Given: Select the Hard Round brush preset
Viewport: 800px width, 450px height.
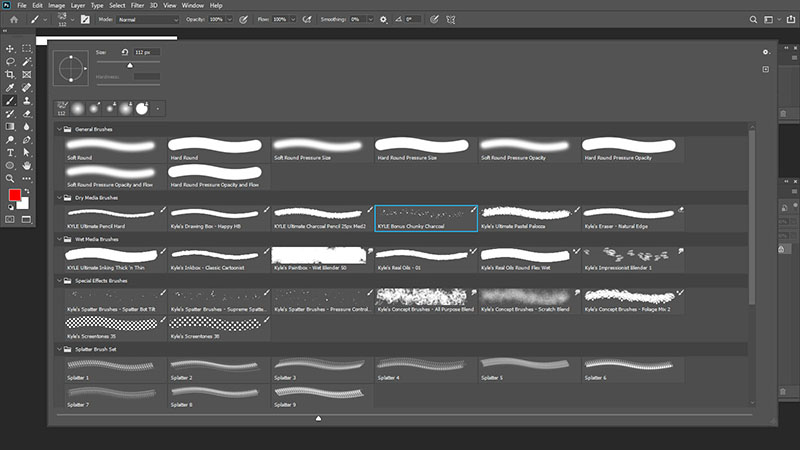Looking at the screenshot, I should [x=219, y=149].
